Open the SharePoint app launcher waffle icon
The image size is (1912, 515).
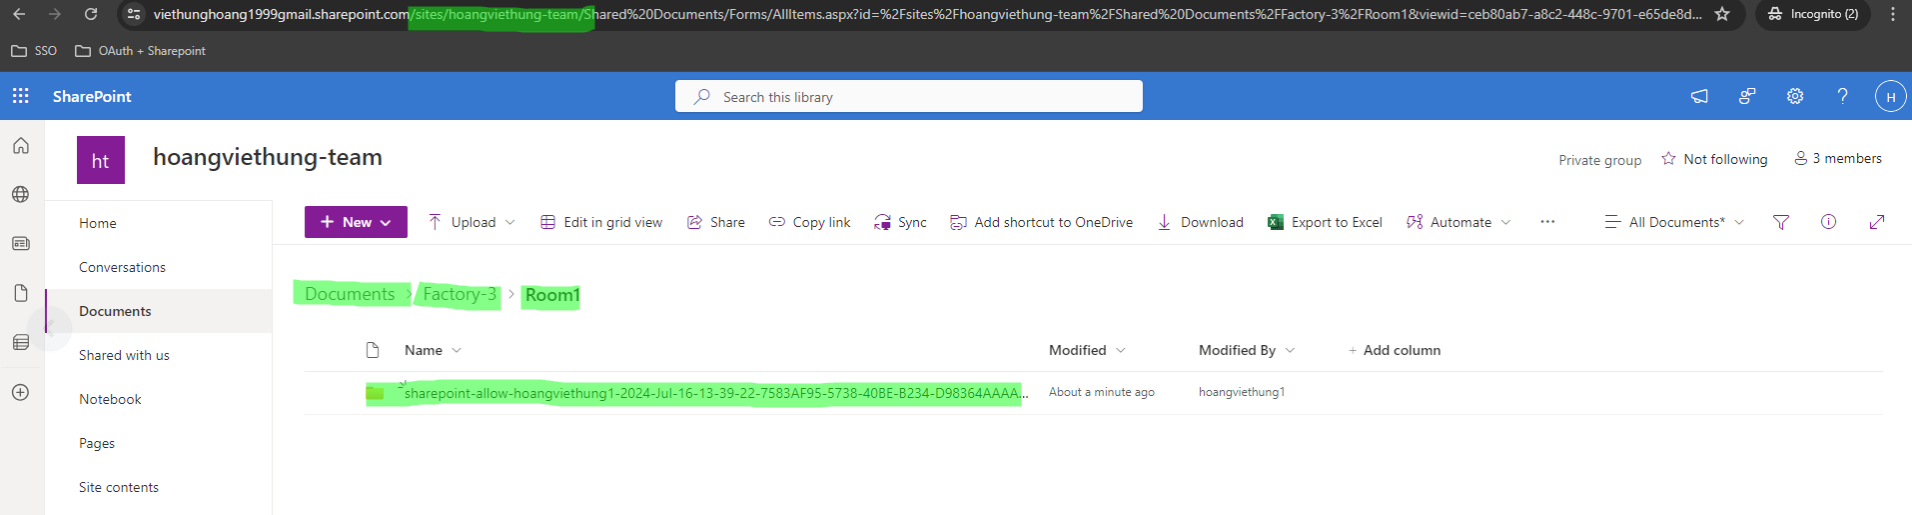click(x=20, y=96)
